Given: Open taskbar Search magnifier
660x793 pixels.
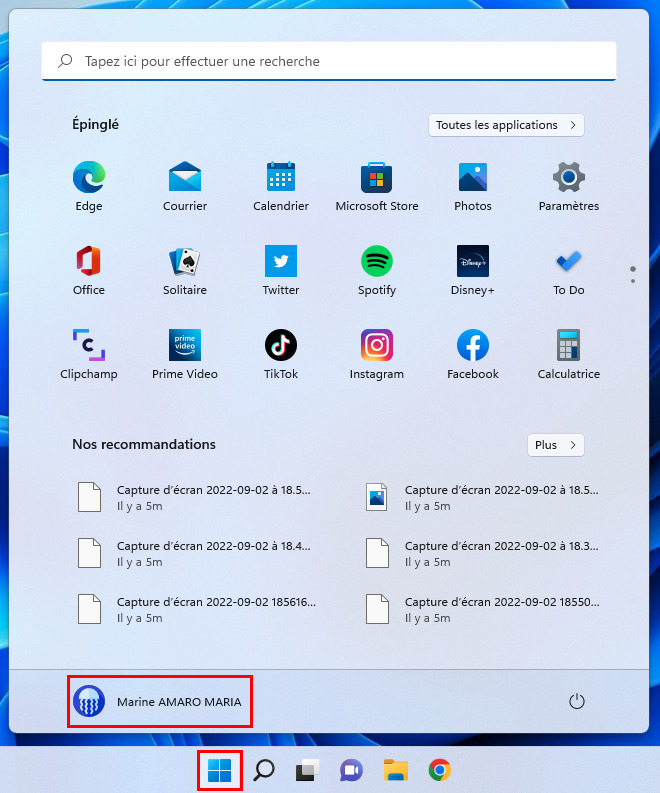Looking at the screenshot, I should click(x=264, y=770).
